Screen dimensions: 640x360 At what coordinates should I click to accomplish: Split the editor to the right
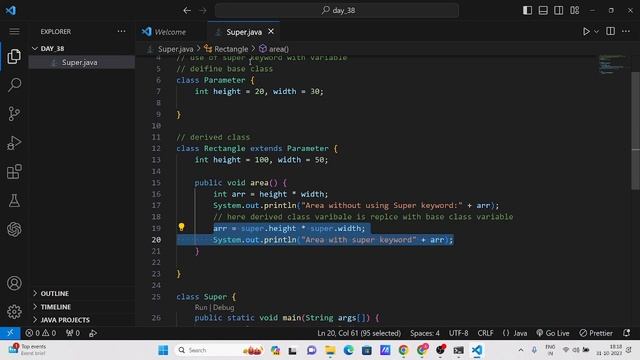pyautogui.click(x=611, y=31)
